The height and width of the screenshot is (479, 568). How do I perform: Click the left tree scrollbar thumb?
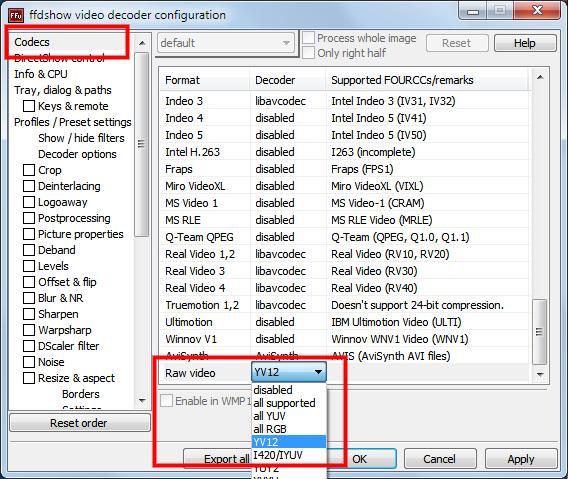[141, 144]
